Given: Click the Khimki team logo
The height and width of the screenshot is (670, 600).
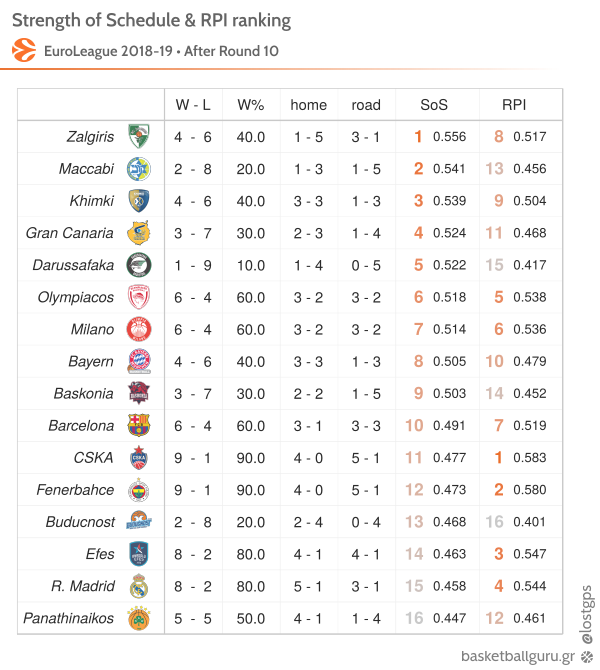Looking at the screenshot, I should 139,201.
